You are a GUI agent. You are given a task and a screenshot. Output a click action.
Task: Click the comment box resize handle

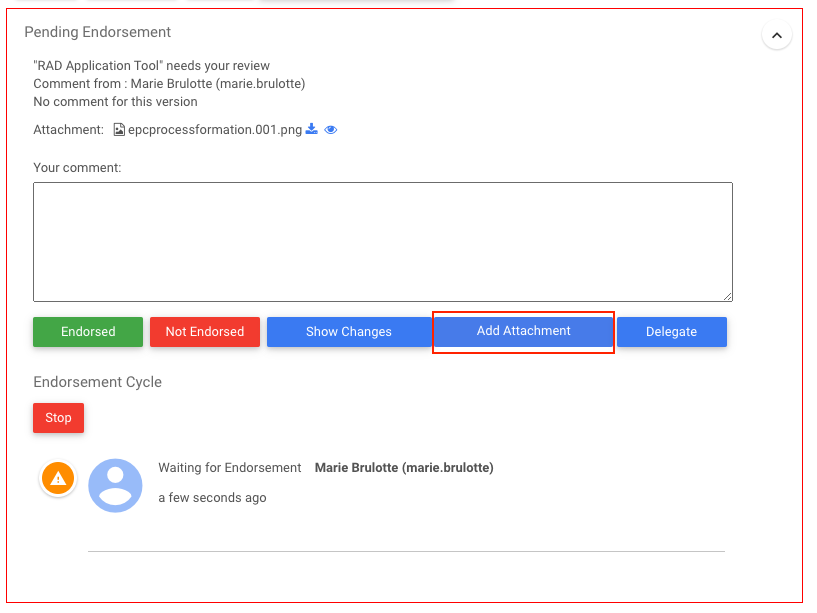point(728,296)
